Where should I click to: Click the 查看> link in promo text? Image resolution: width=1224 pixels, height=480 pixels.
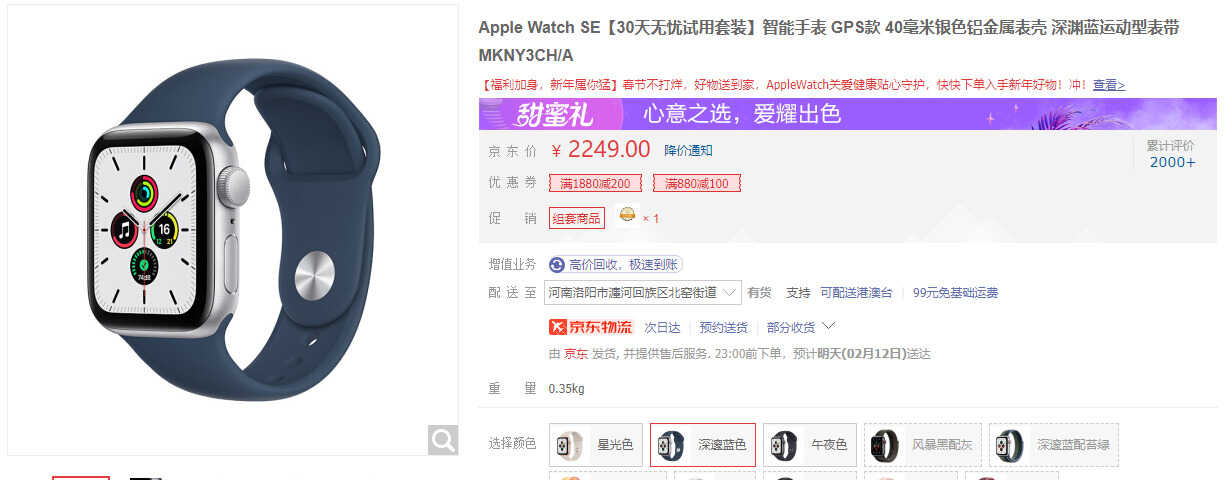(1109, 85)
